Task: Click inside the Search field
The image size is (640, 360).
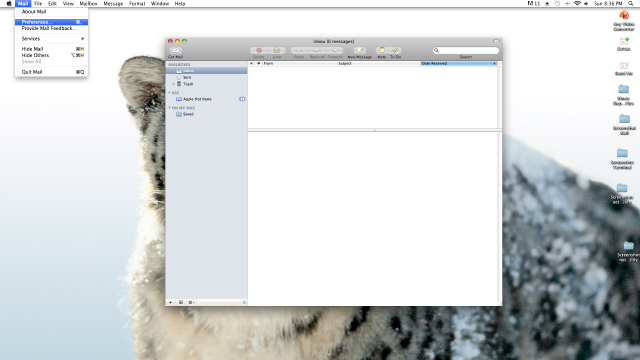Action: coord(466,50)
